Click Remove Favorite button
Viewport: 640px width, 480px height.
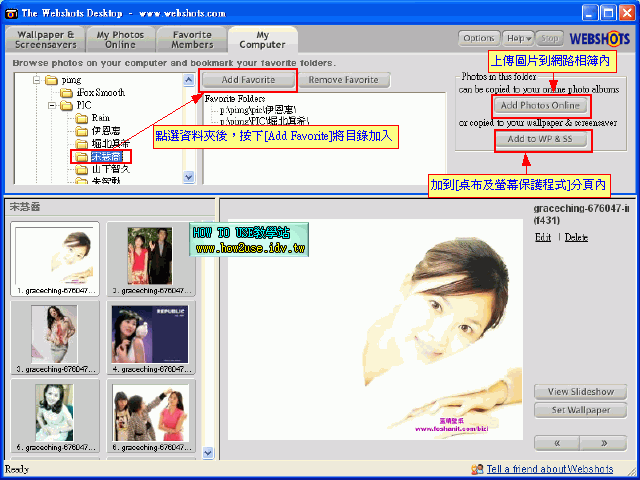click(x=344, y=80)
